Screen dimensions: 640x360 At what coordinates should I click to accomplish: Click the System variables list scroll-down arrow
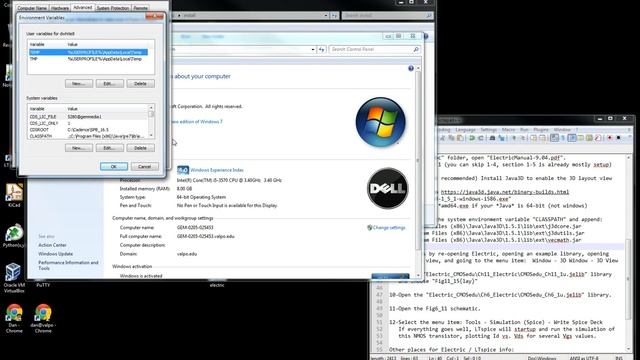point(151,135)
